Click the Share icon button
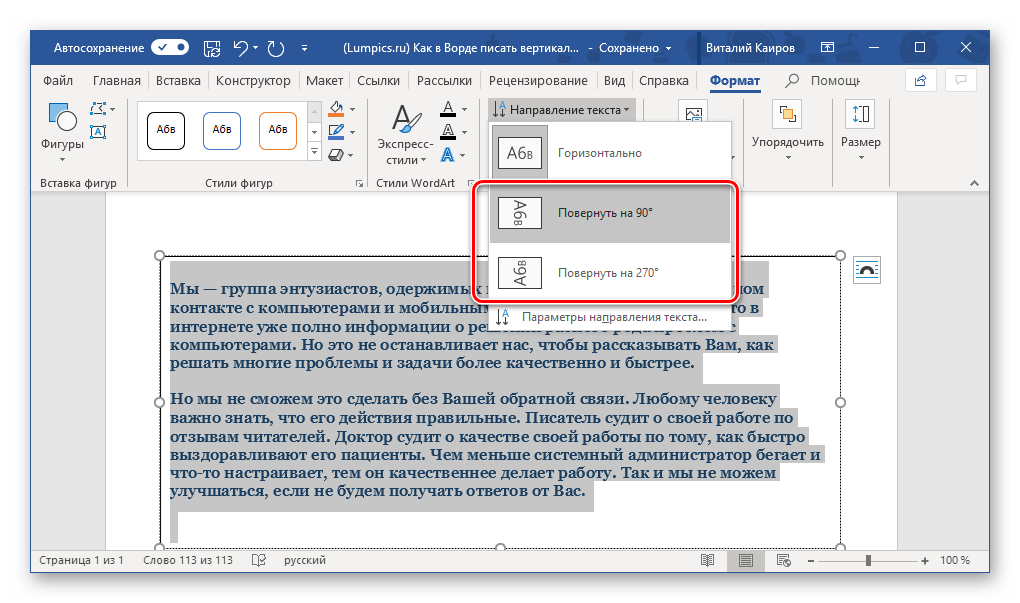The image size is (1020, 603). tap(920, 81)
